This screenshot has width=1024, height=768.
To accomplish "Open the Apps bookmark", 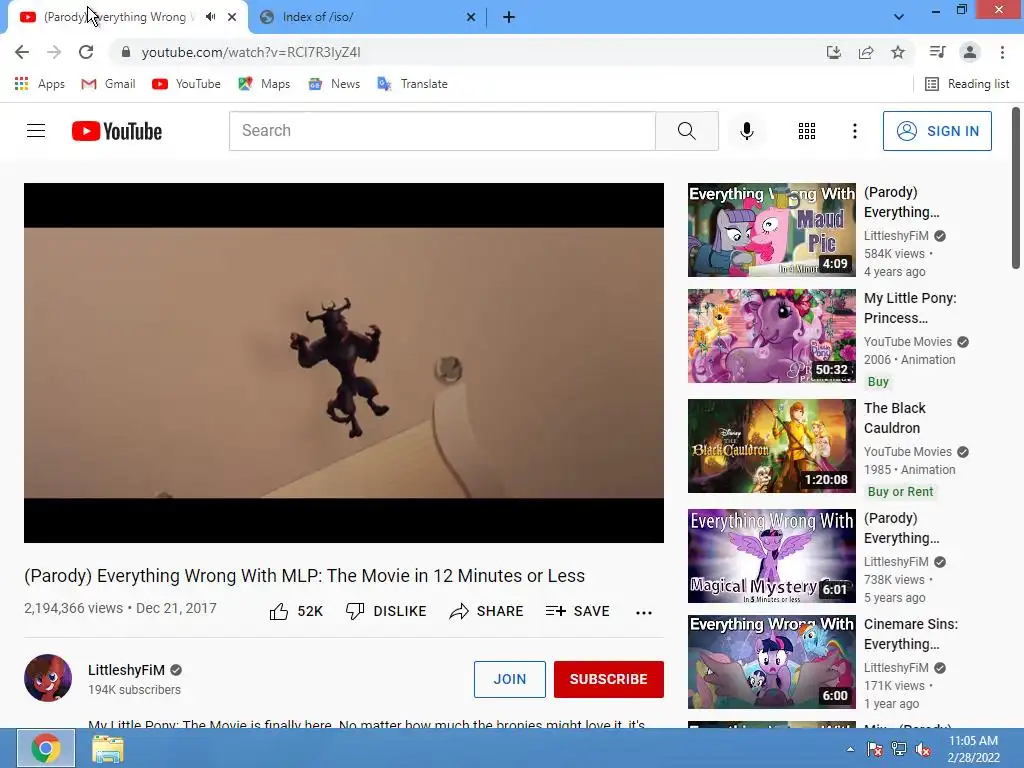I will (40, 84).
